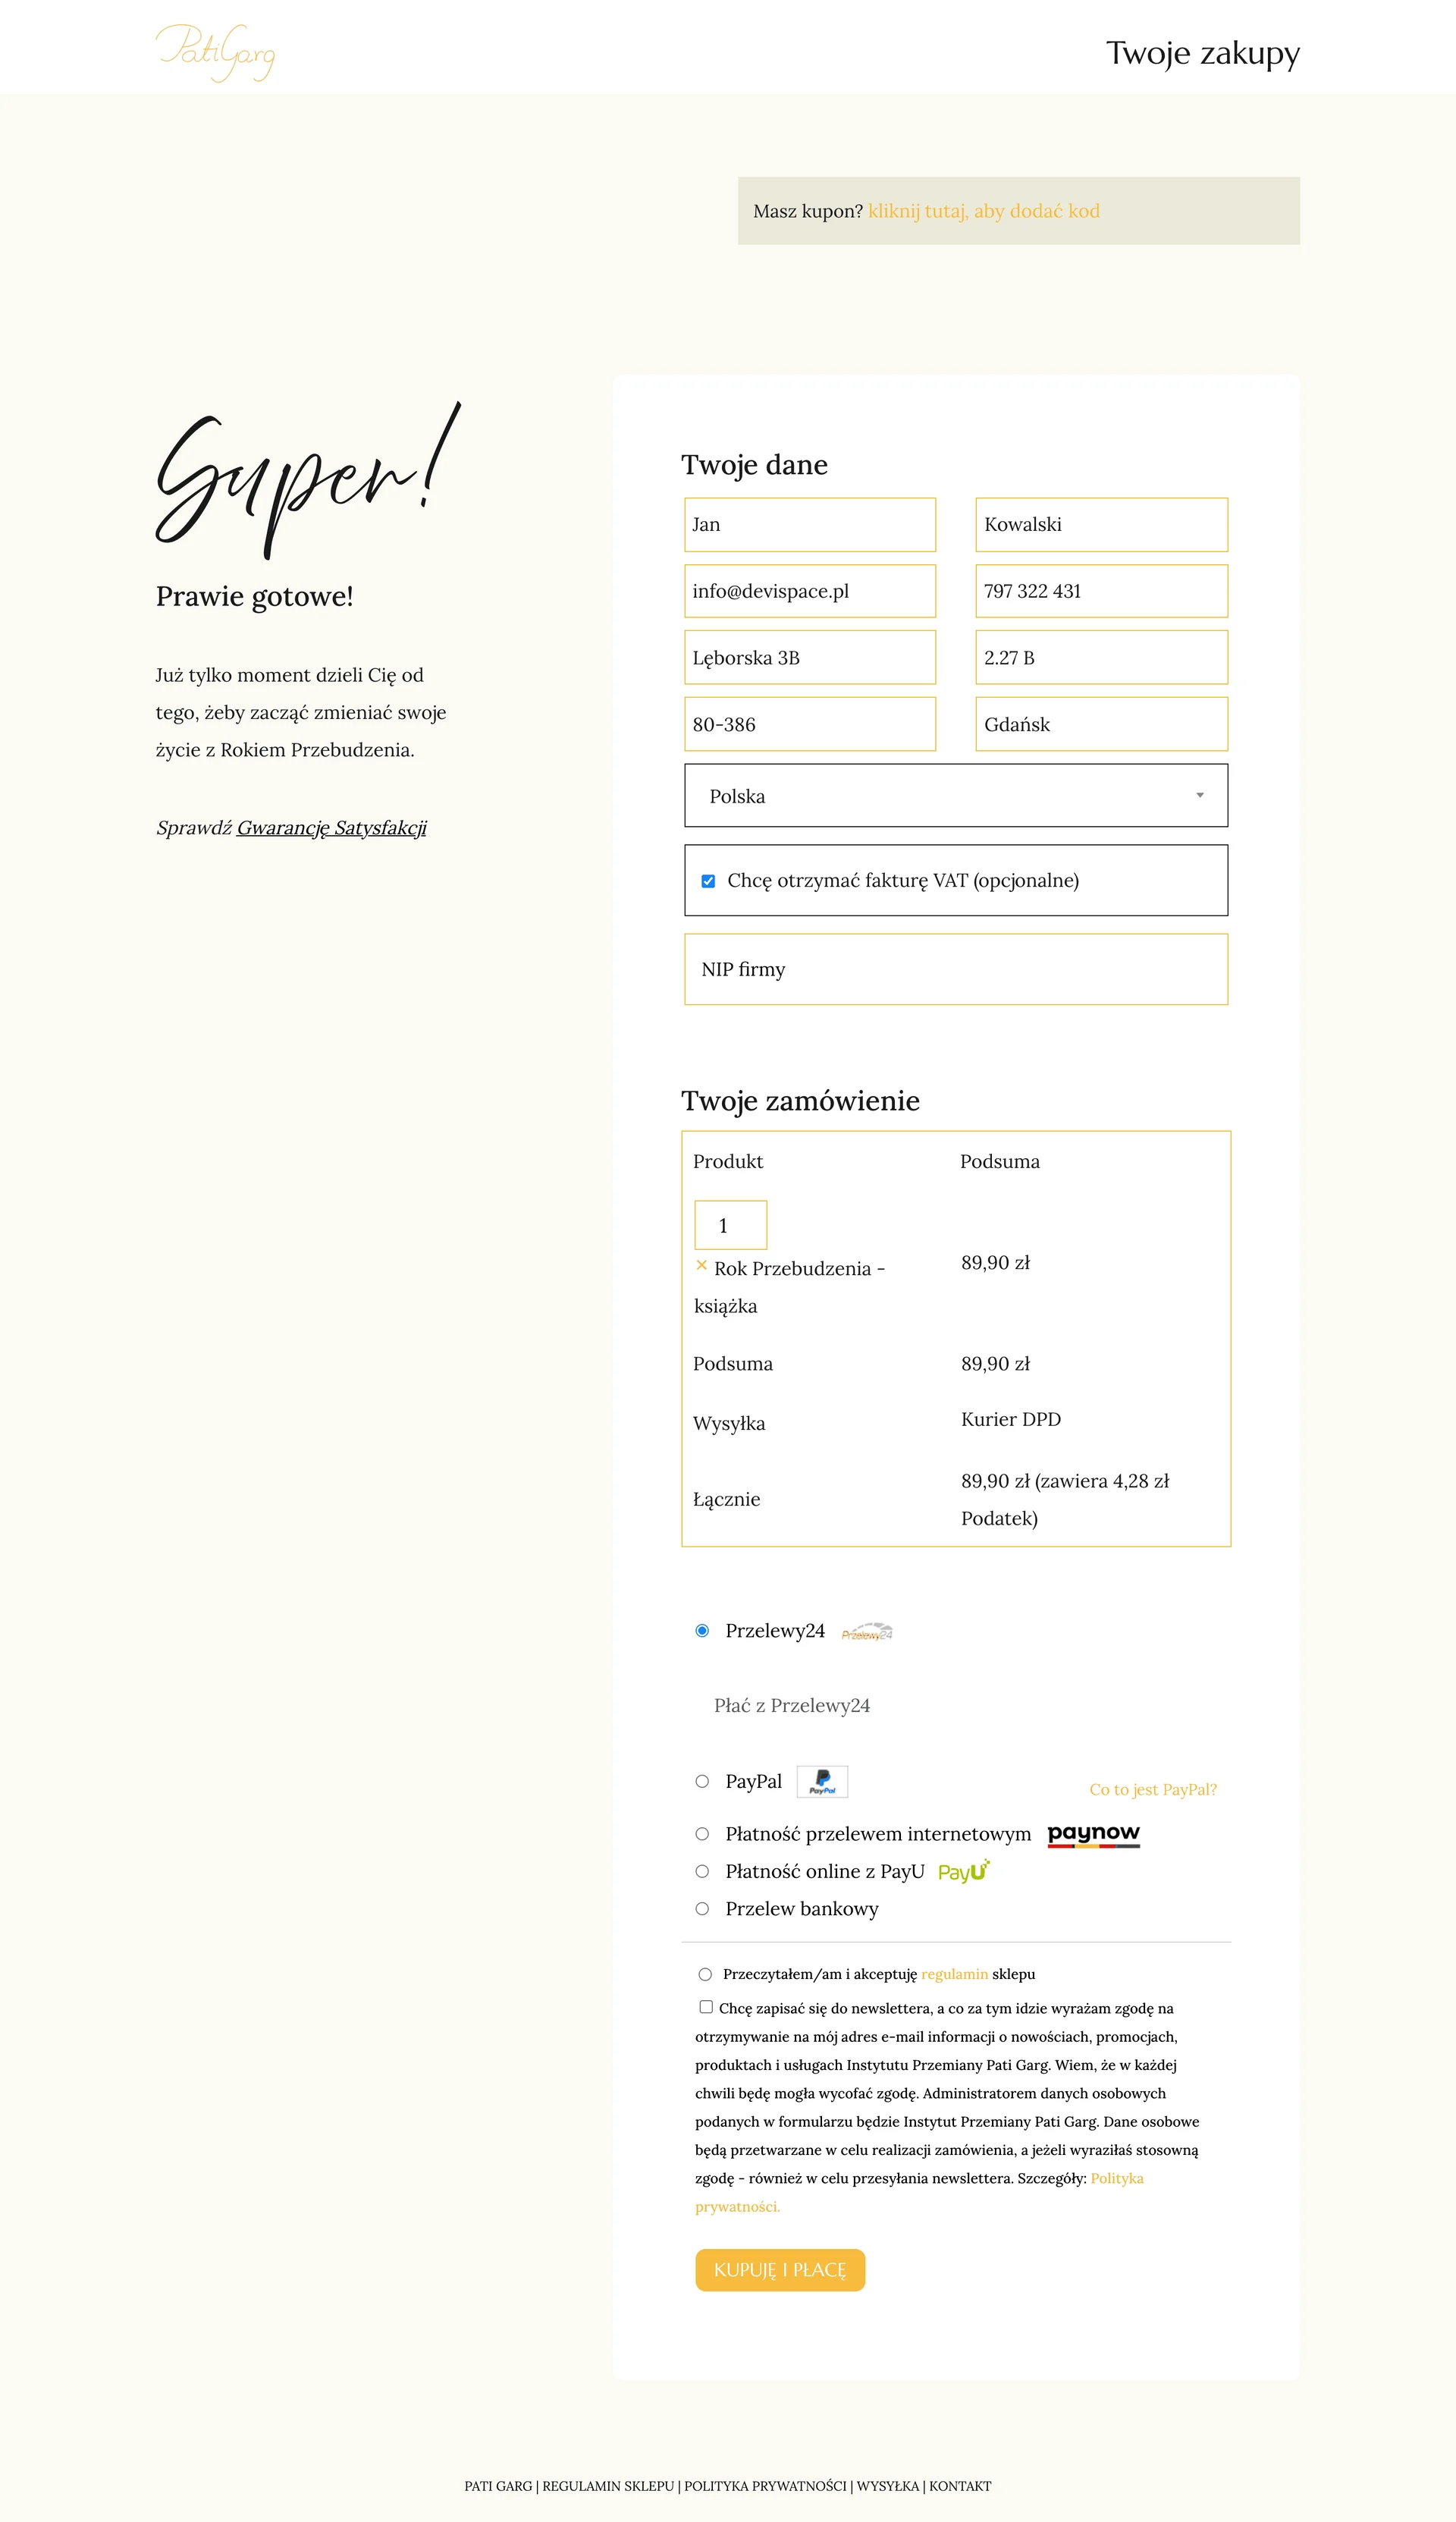The width and height of the screenshot is (1456, 2522).
Task: Click the PayPal logo icon
Action: click(822, 1781)
